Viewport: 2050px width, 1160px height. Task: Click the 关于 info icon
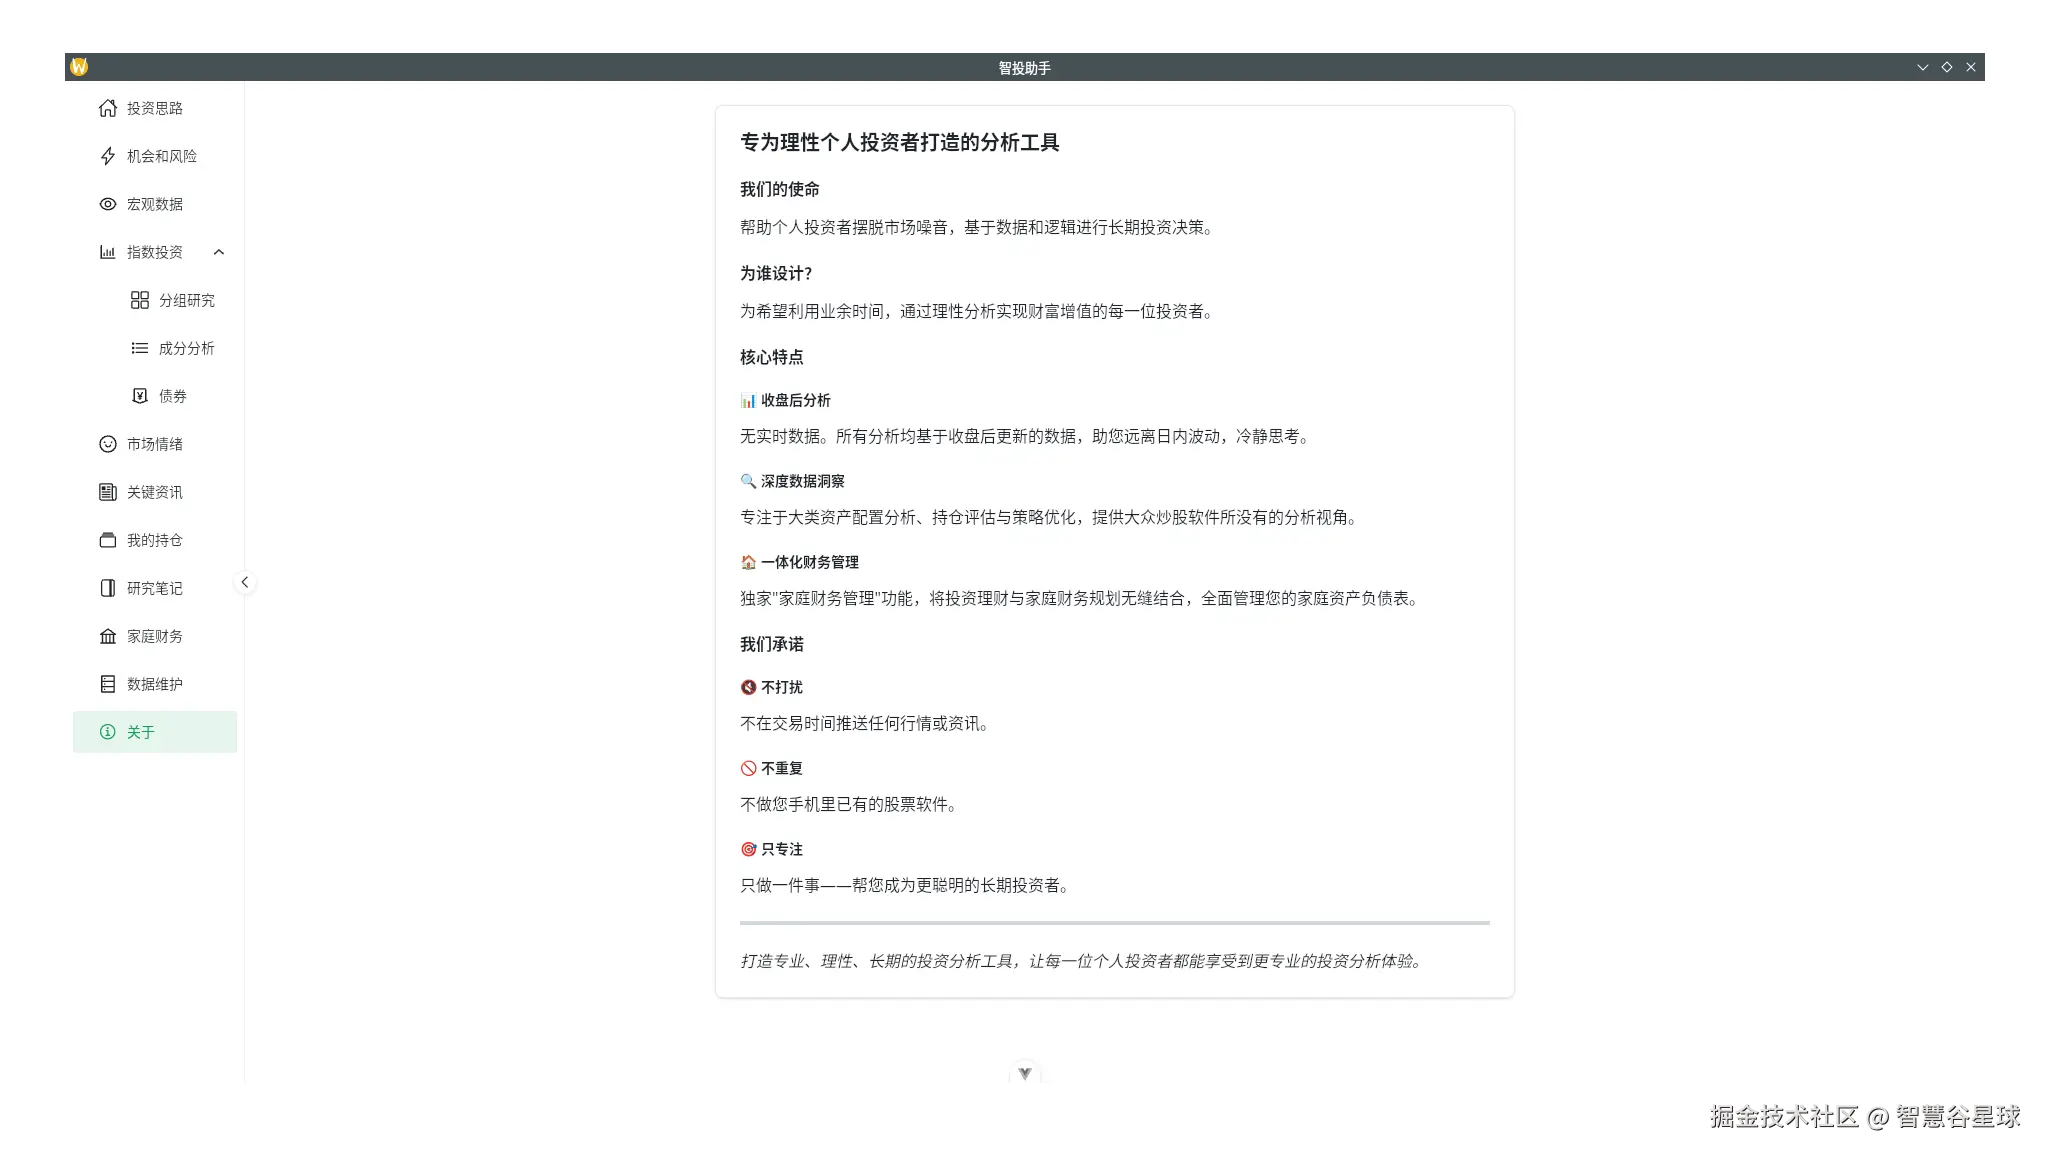[108, 731]
